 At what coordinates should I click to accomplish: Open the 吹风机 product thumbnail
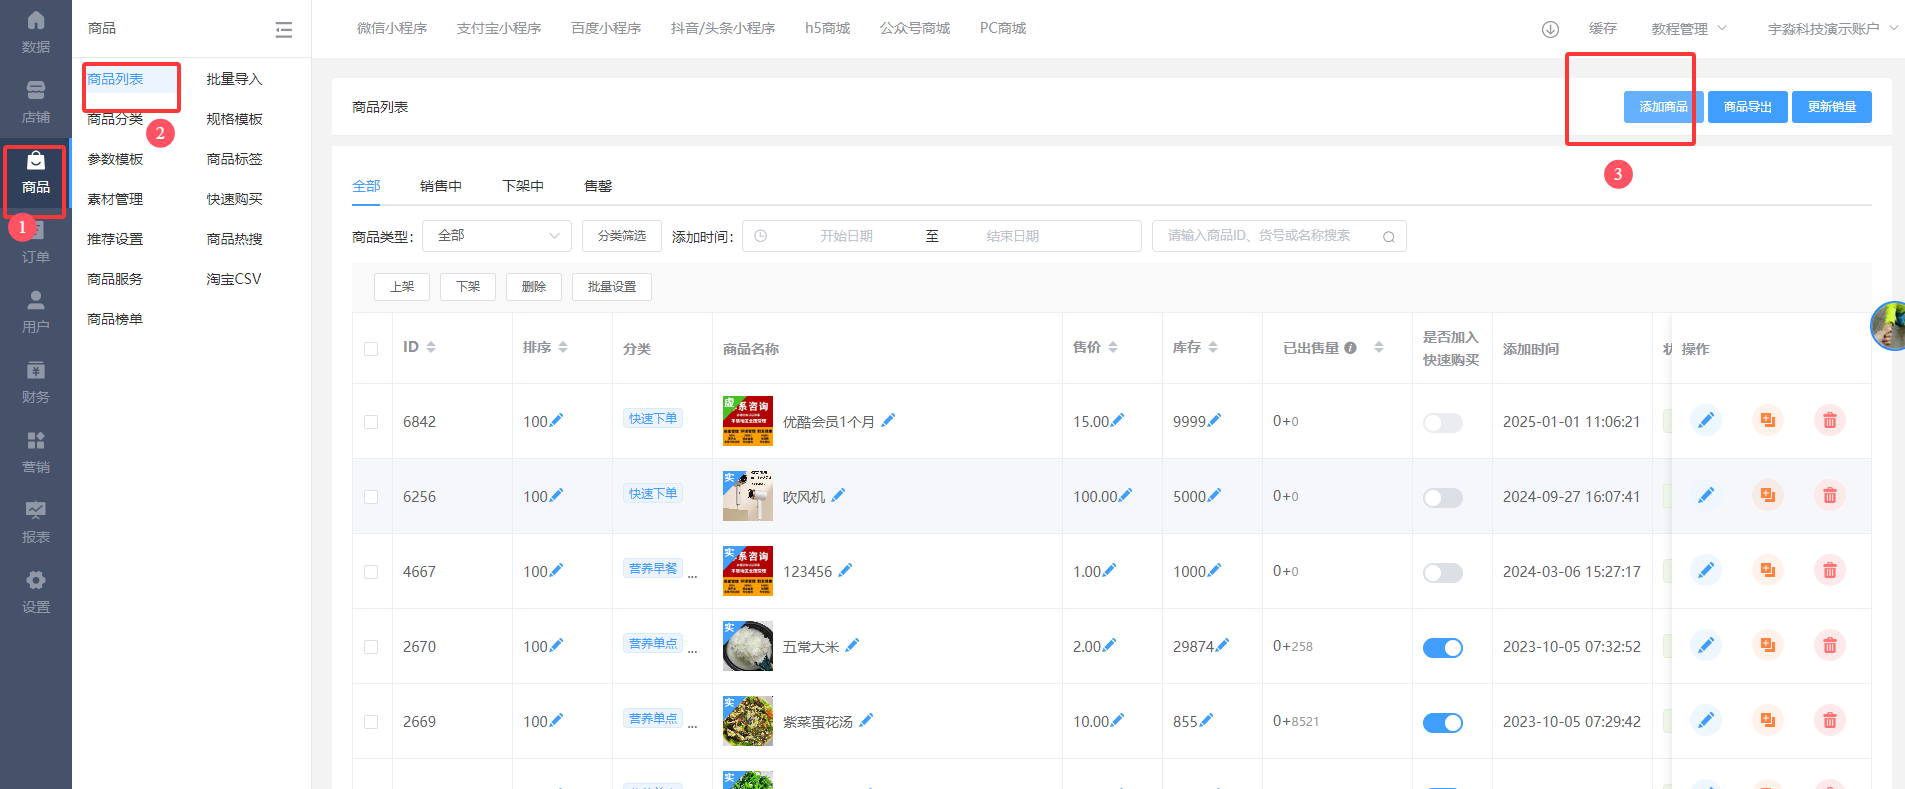(x=748, y=496)
